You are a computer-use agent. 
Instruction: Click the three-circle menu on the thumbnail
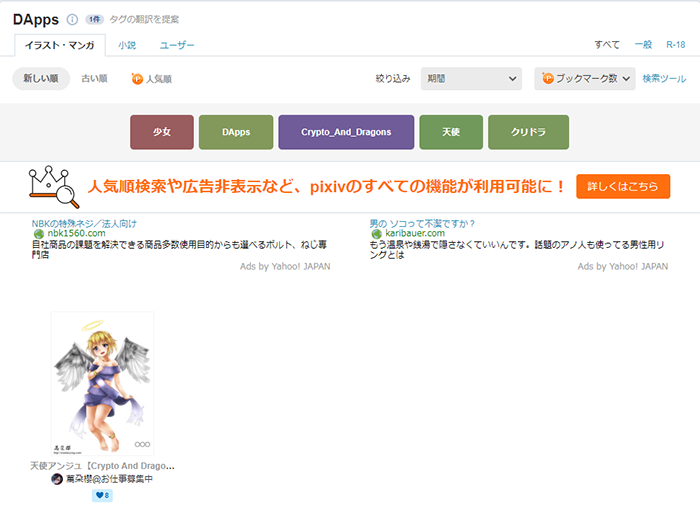[142, 445]
